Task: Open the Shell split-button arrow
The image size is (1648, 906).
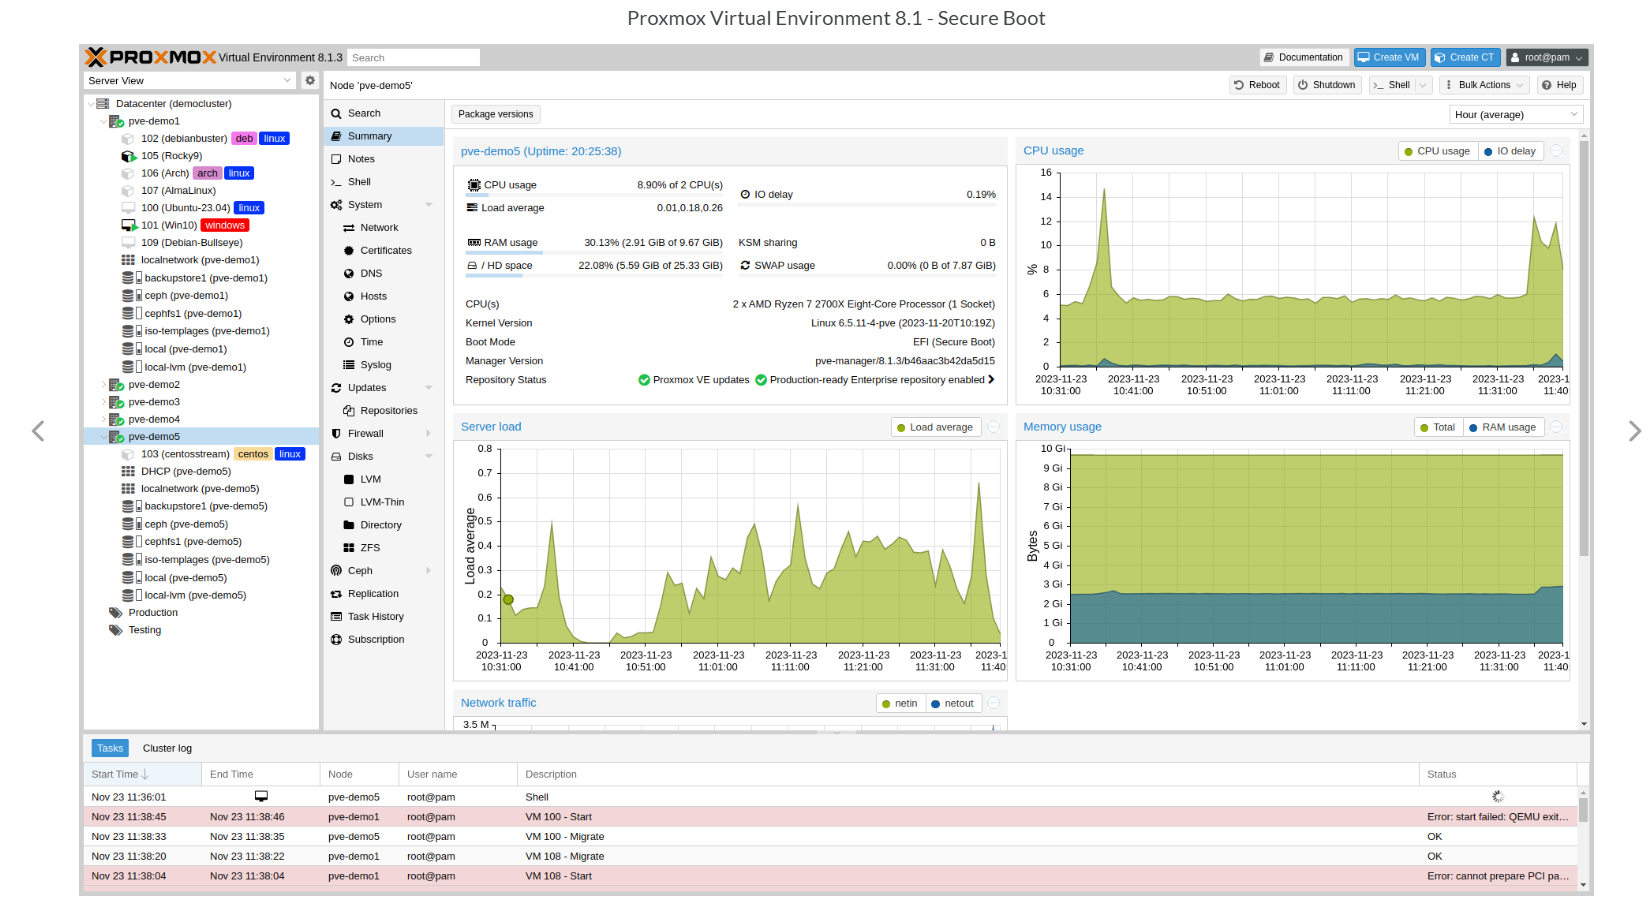Action: (x=1423, y=85)
